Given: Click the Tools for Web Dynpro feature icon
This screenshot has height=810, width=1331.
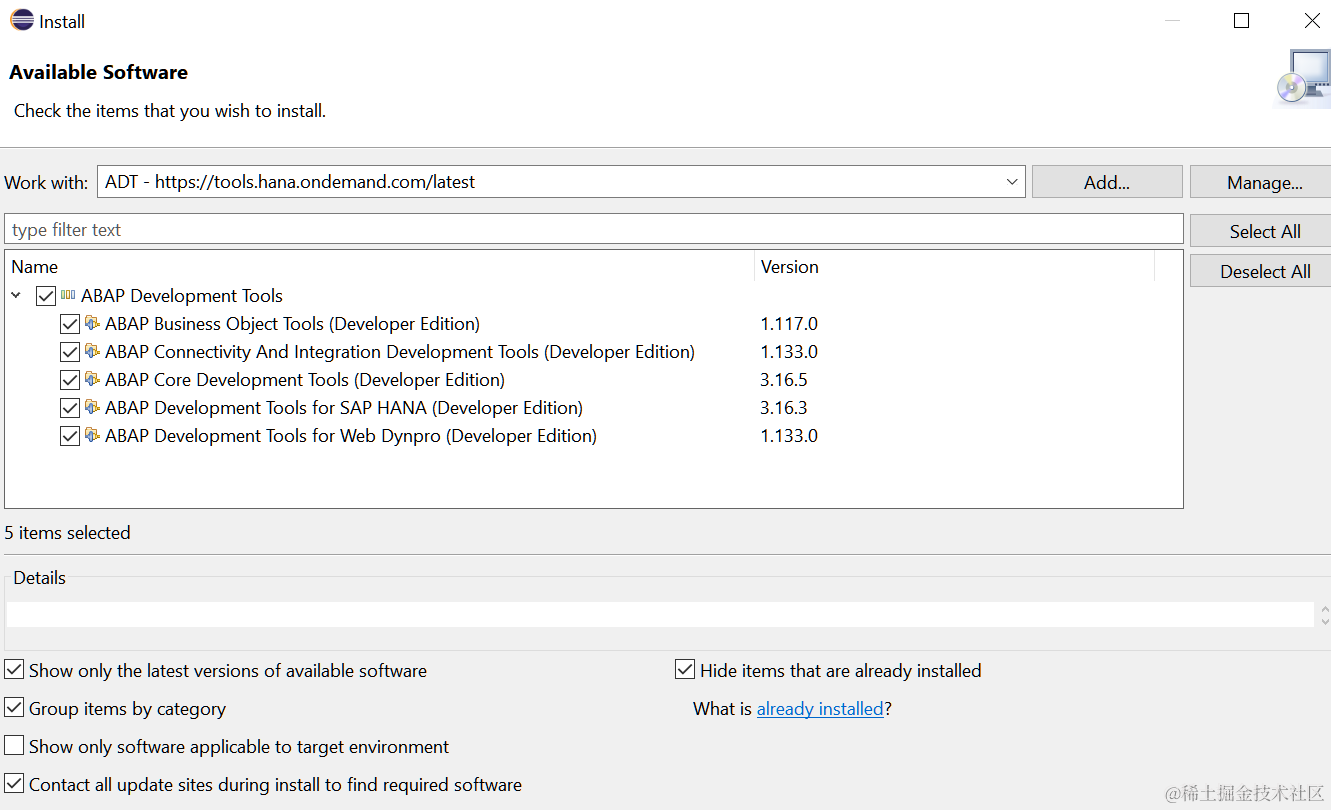Looking at the screenshot, I should coord(92,435).
